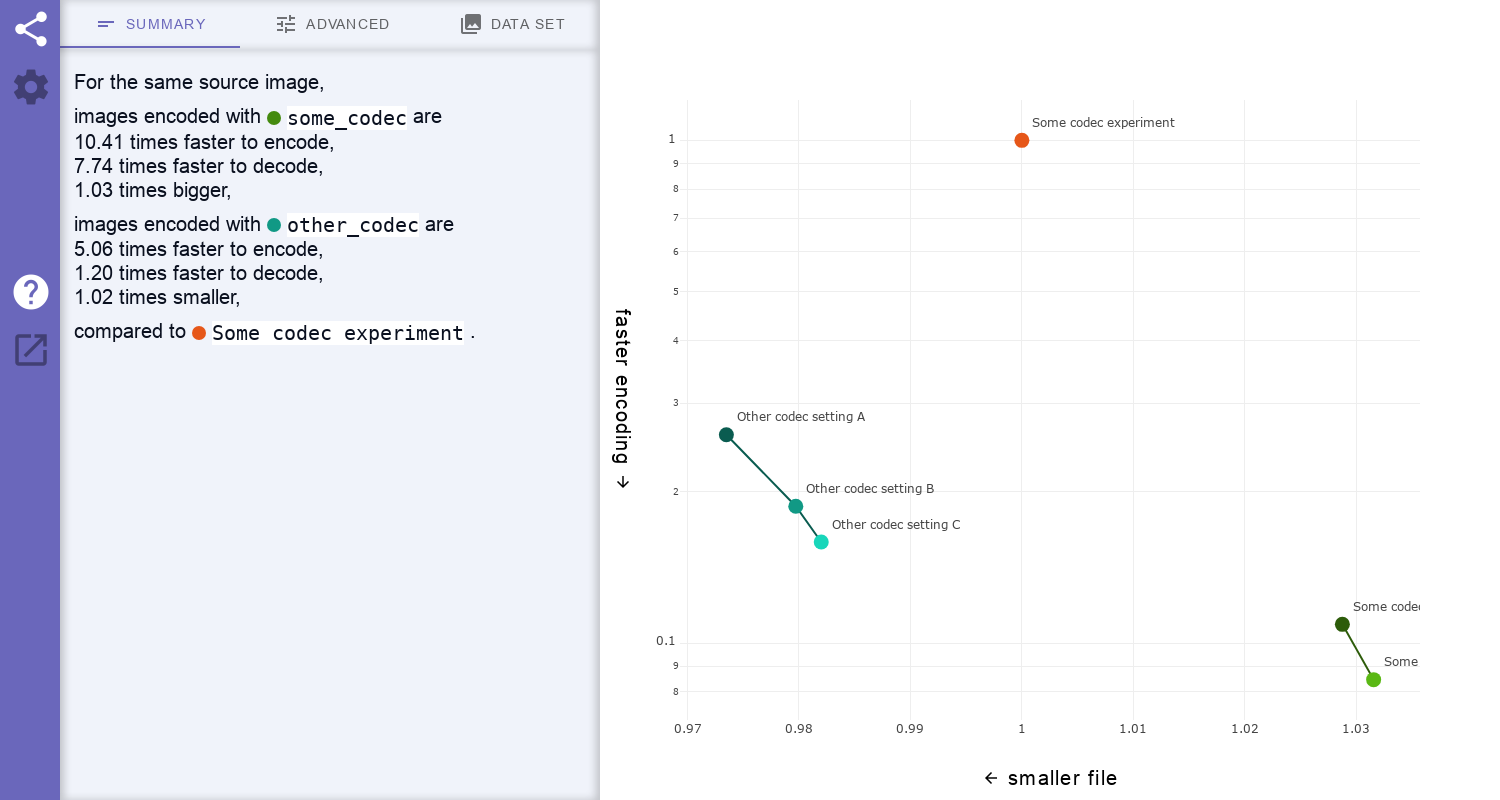Screen dimensions: 1500x800
Task: Switch to the Advanced tab
Action: point(332,24)
